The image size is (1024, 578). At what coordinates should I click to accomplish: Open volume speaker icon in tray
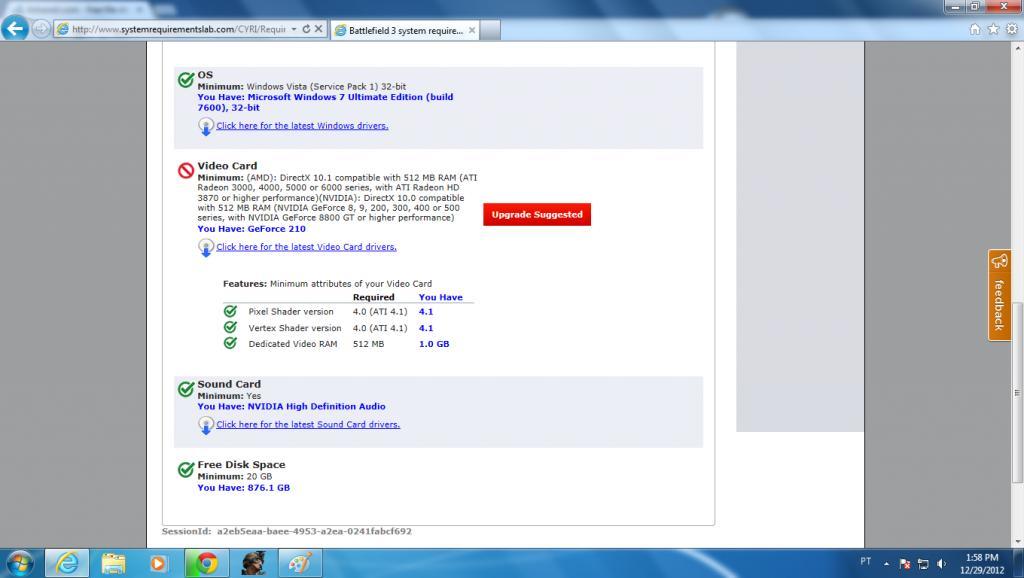tap(941, 564)
